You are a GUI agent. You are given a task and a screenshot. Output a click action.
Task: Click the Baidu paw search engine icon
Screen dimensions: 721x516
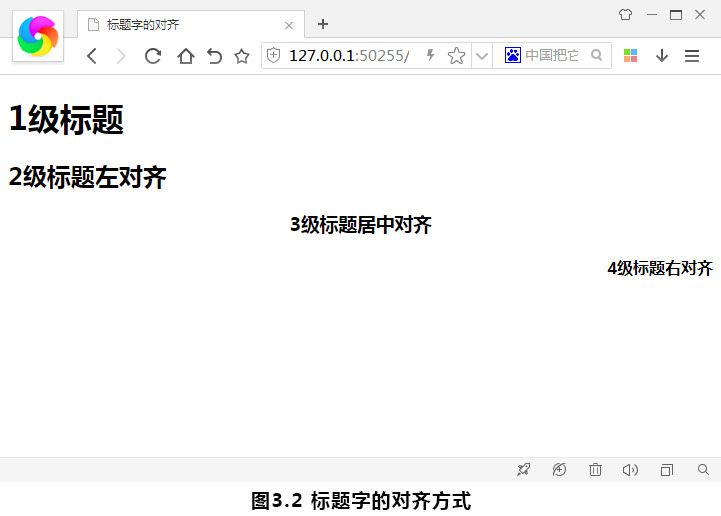(x=513, y=55)
